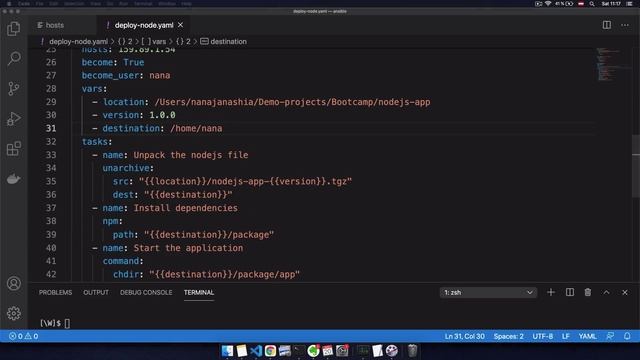Open the Docker view in activity bar
This screenshot has width=640, height=360.
tap(13, 179)
